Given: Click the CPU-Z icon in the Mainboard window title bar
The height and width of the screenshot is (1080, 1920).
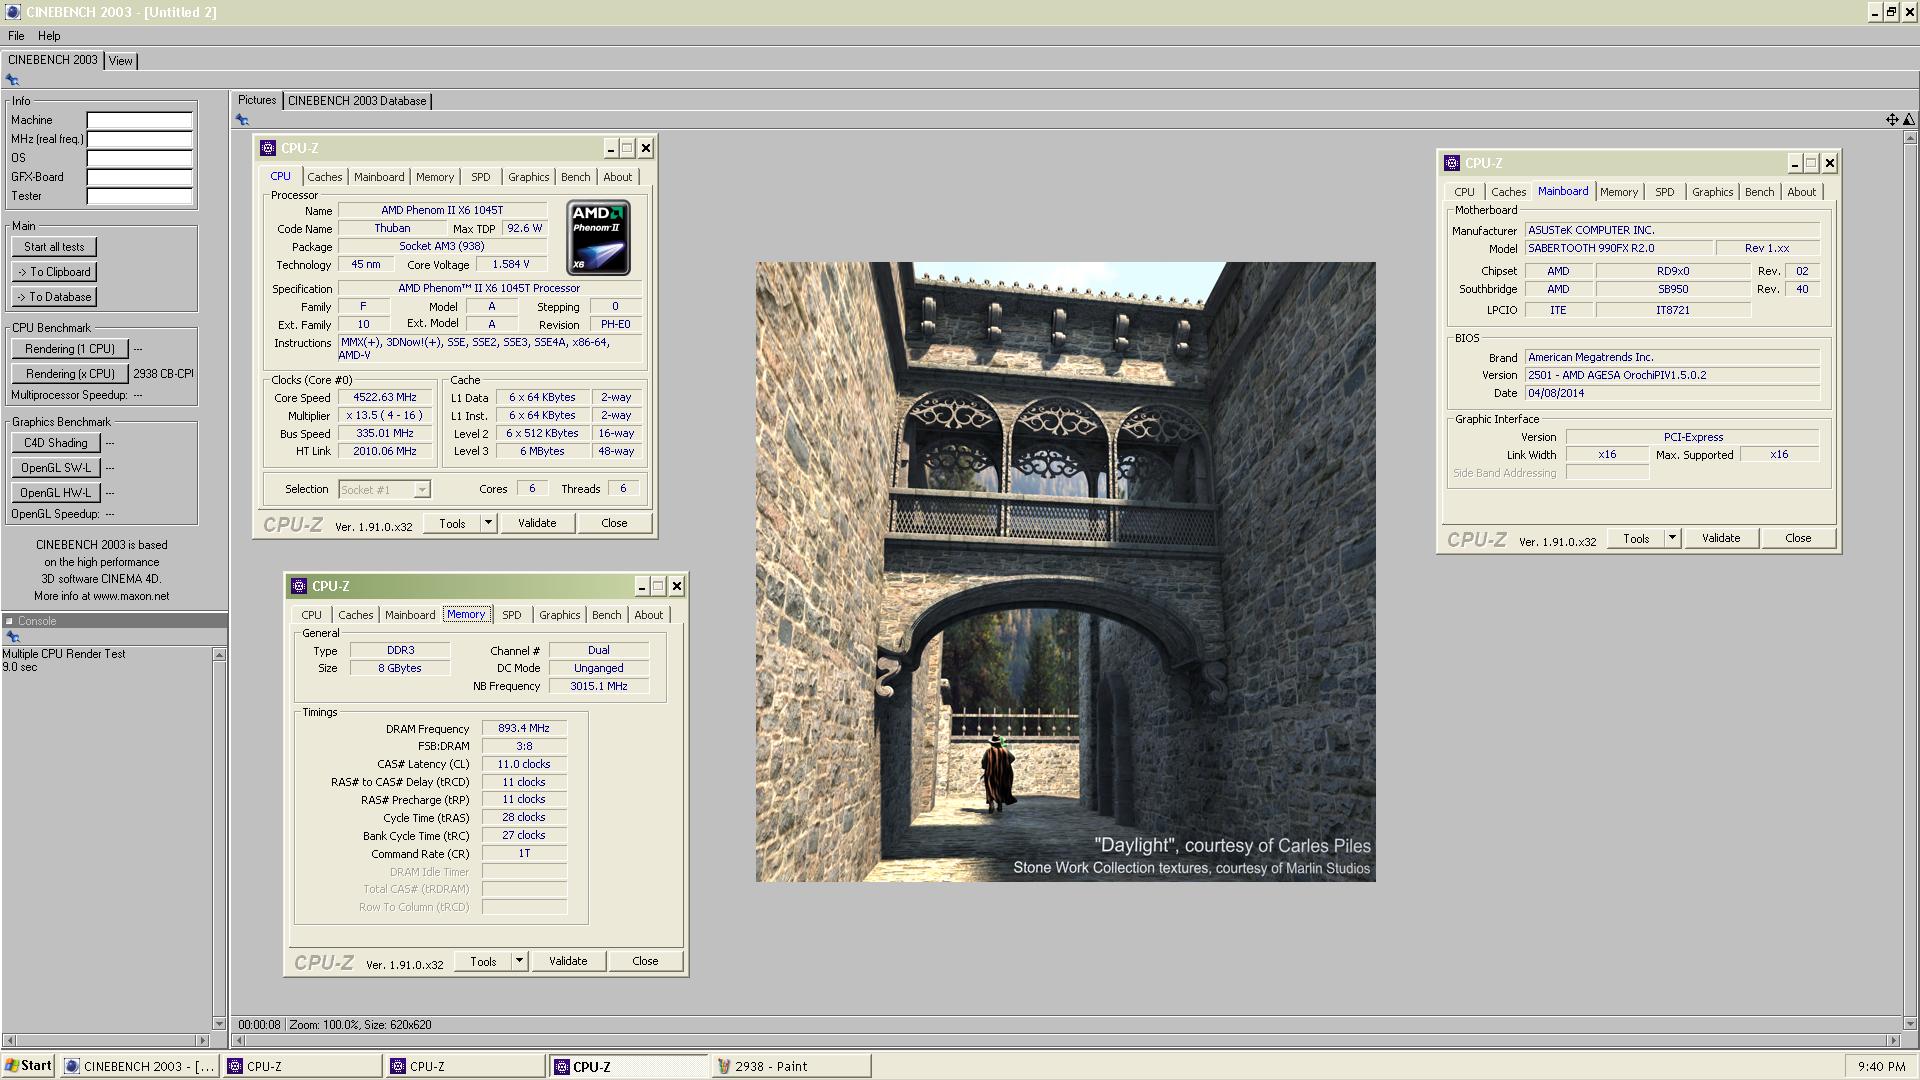Looking at the screenshot, I should tap(1452, 163).
